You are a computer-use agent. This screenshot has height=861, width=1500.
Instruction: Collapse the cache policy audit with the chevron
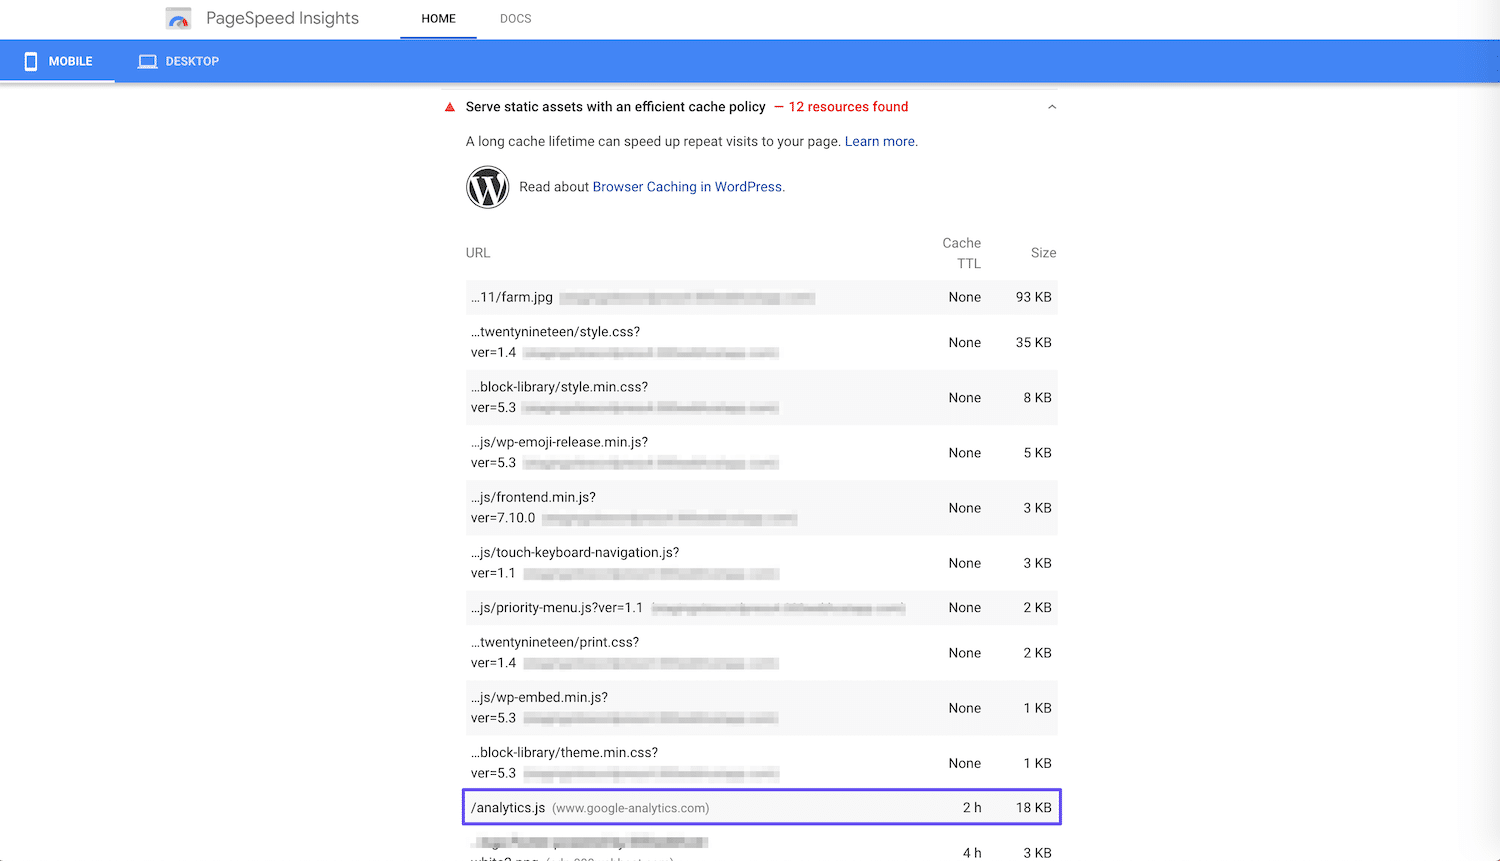(1051, 106)
